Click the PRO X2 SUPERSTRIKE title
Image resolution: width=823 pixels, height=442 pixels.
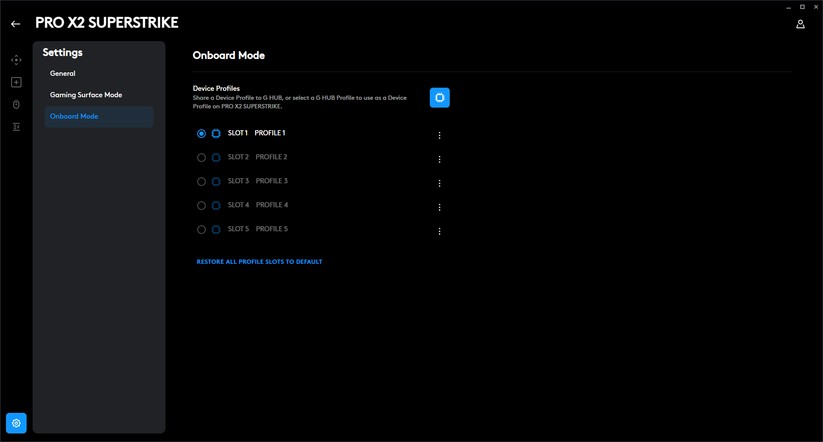point(107,23)
